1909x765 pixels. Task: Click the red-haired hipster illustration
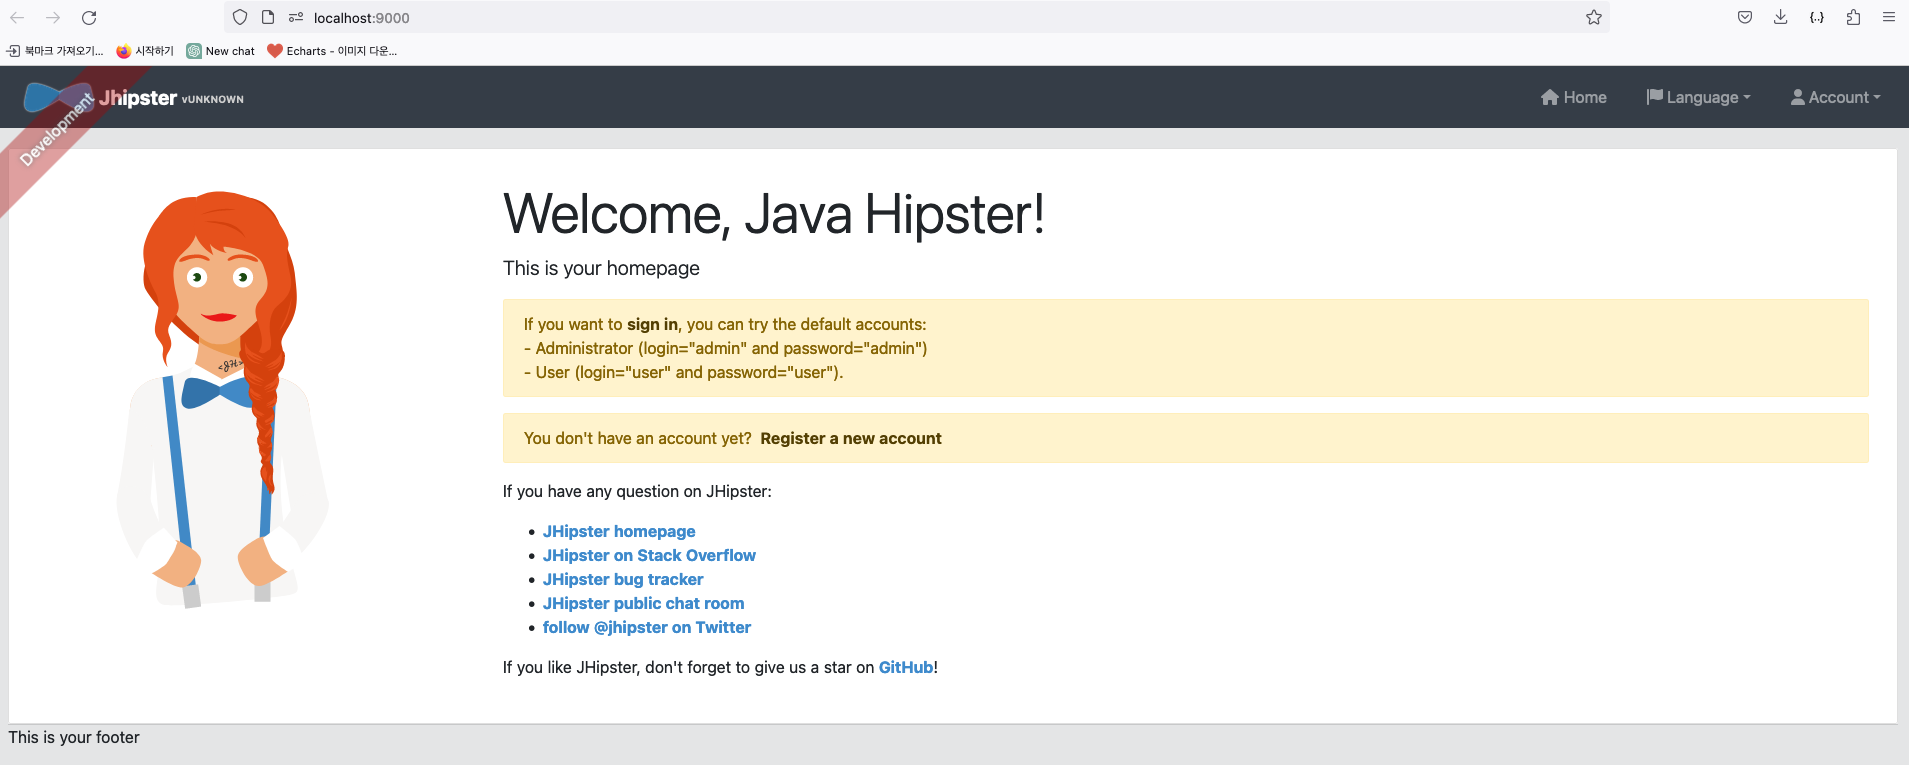[223, 399]
